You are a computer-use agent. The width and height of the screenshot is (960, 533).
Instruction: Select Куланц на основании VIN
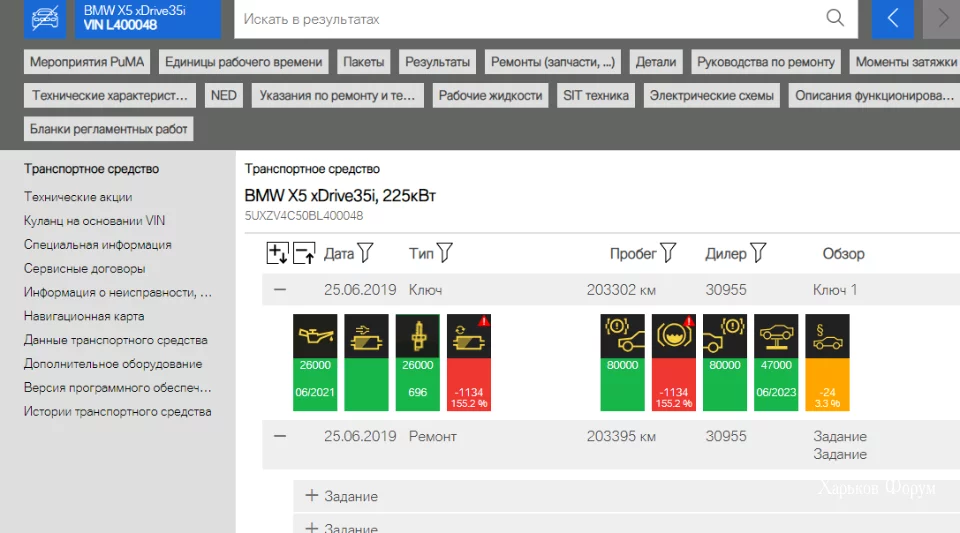[x=94, y=221]
